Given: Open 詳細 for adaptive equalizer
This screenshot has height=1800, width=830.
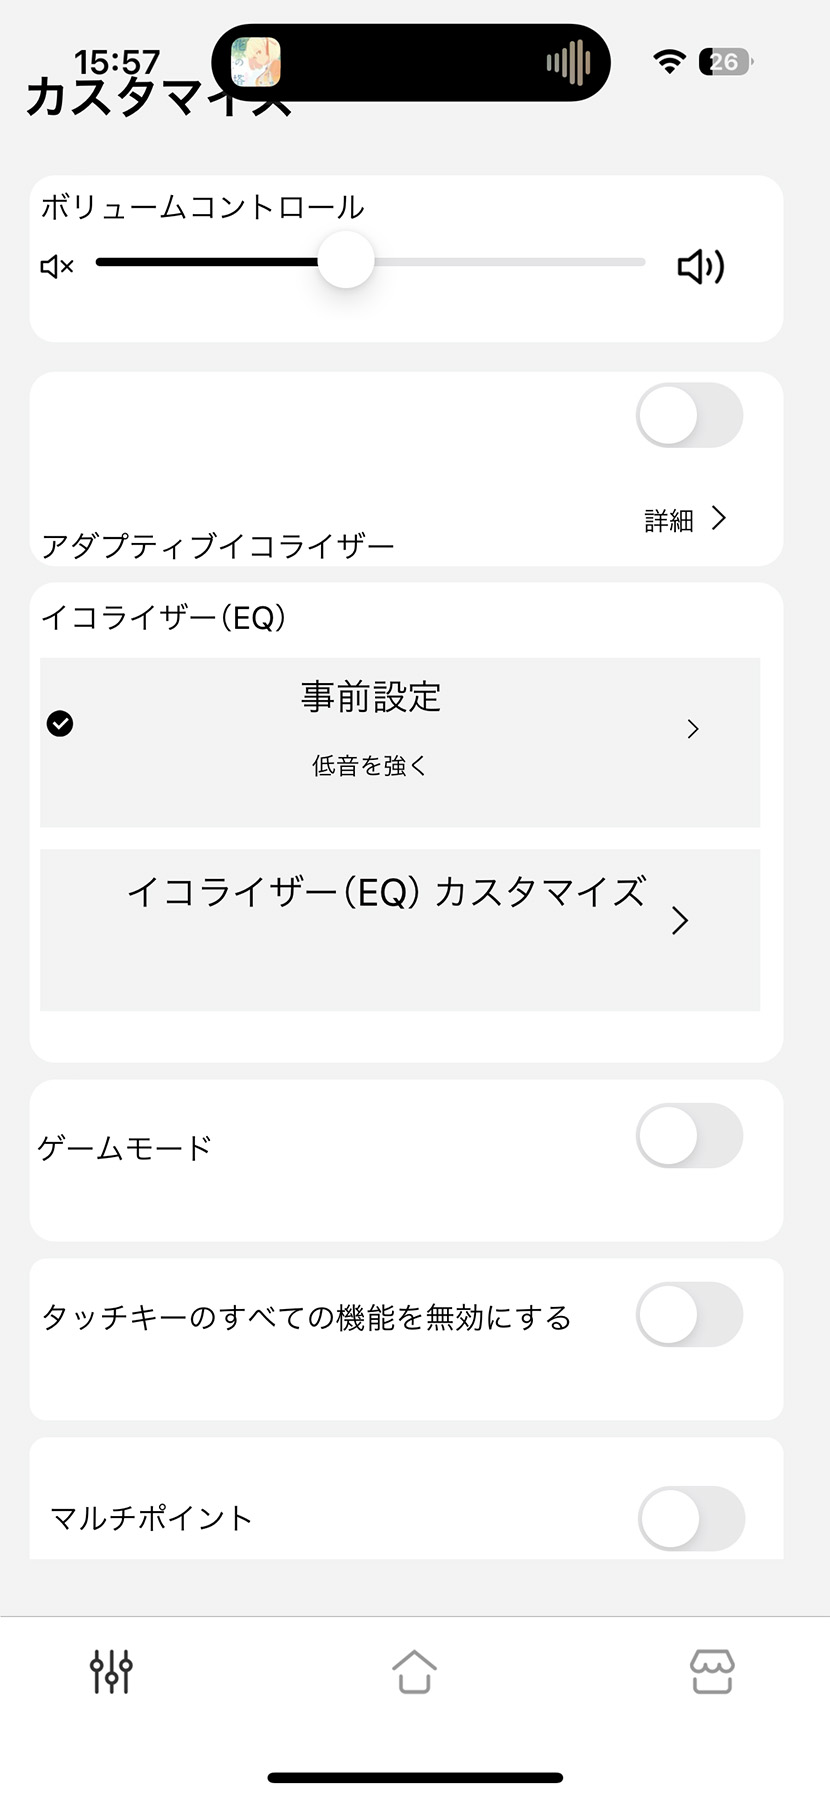Looking at the screenshot, I should point(669,520).
